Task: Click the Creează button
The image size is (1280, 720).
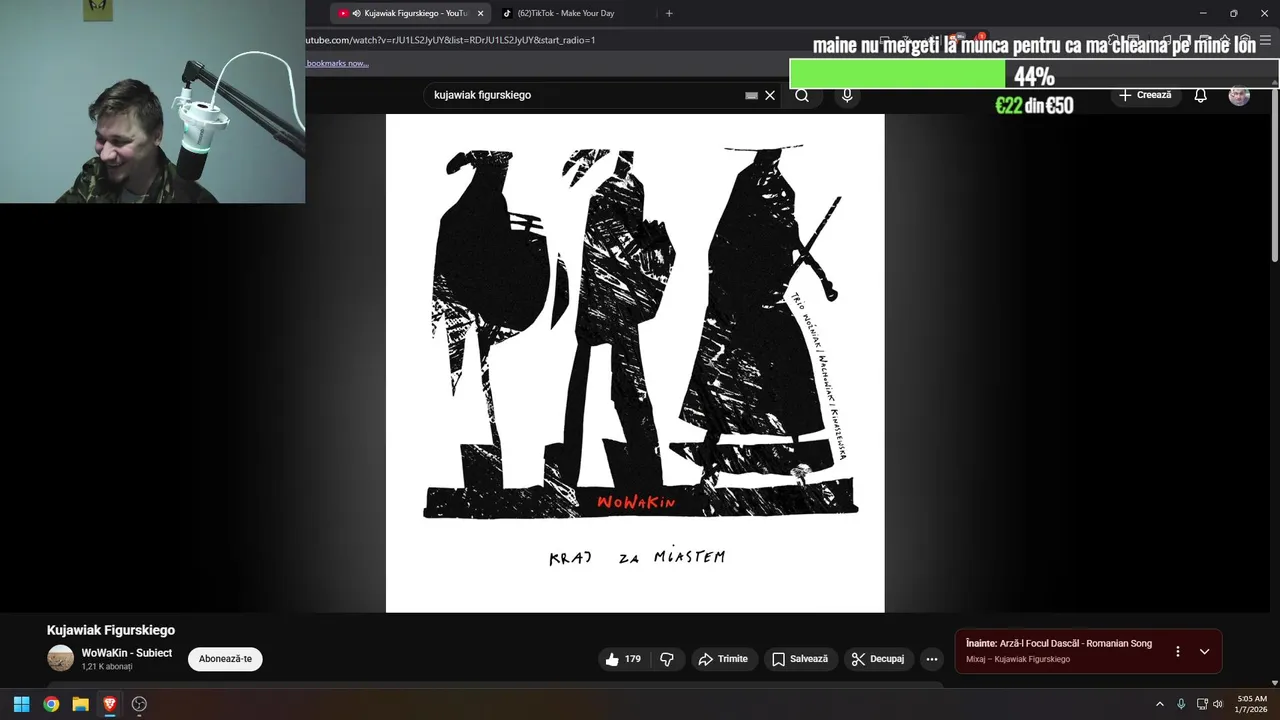Action: coord(1145,95)
